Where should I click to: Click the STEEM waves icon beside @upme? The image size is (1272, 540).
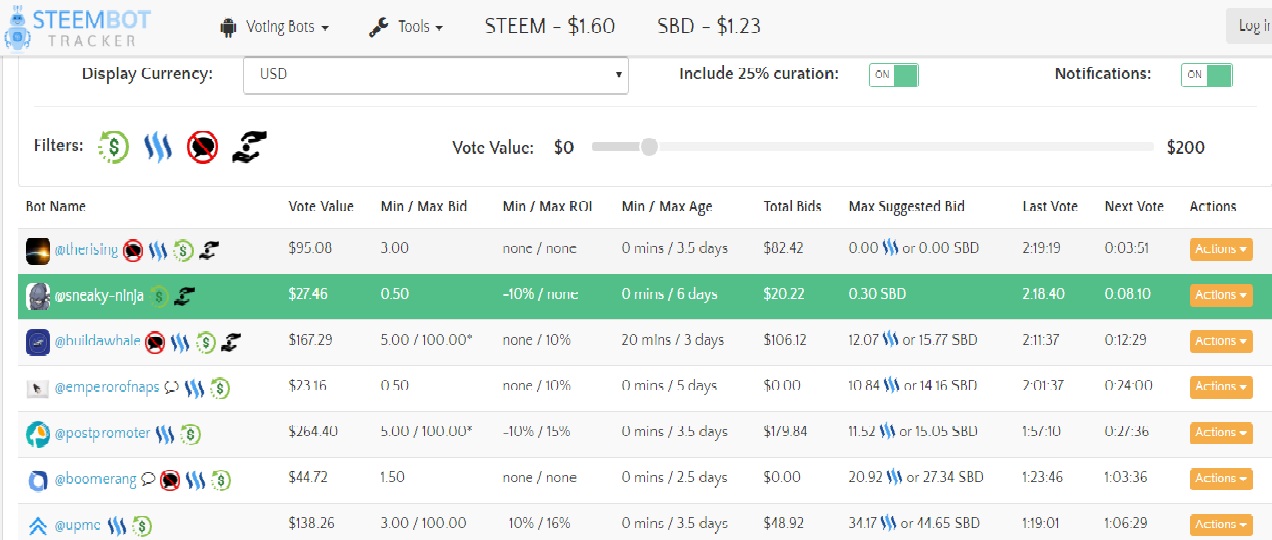pos(117,525)
